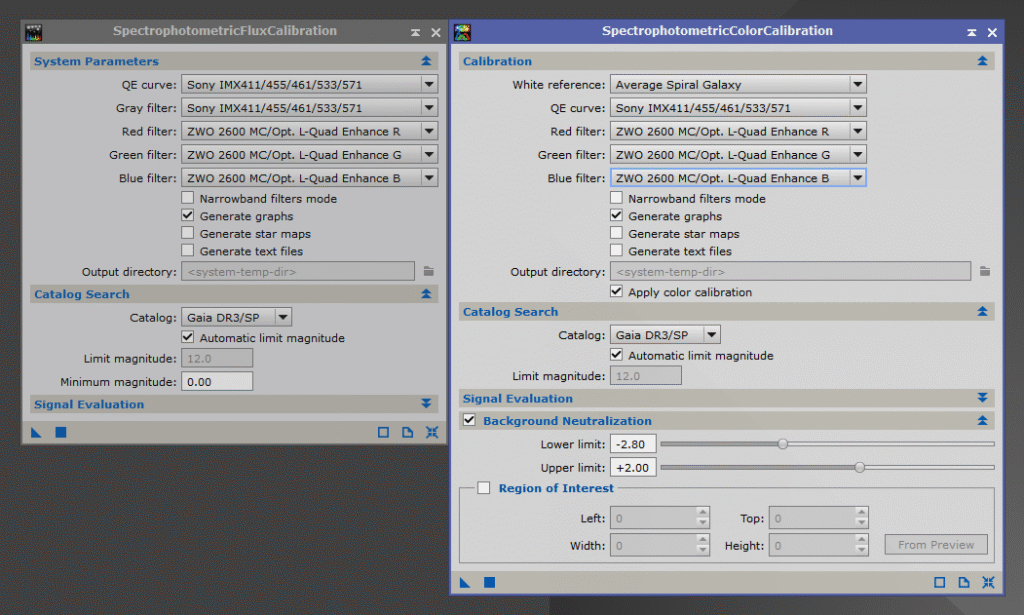Enable Narrowband filters mode in ColorCalibration

(x=616, y=197)
